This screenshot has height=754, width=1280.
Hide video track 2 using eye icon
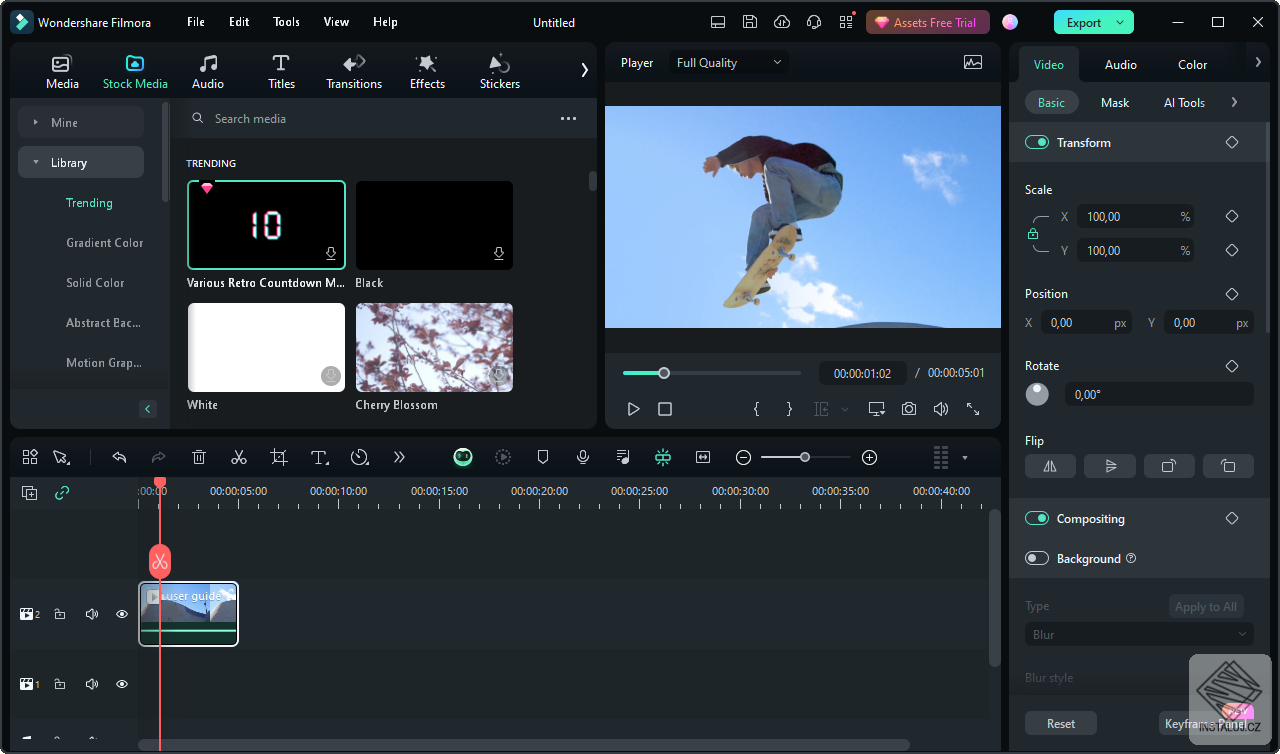[122, 614]
